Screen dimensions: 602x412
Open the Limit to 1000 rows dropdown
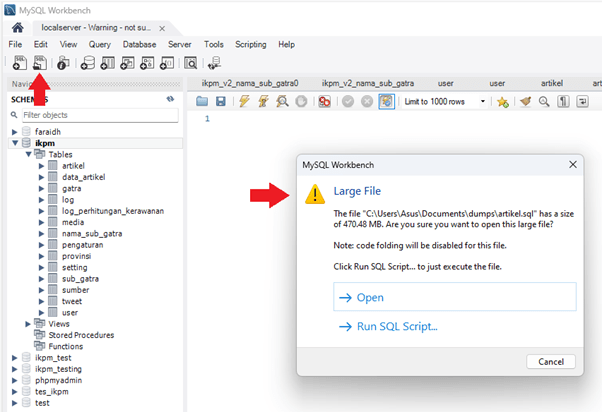pyautogui.click(x=445, y=102)
